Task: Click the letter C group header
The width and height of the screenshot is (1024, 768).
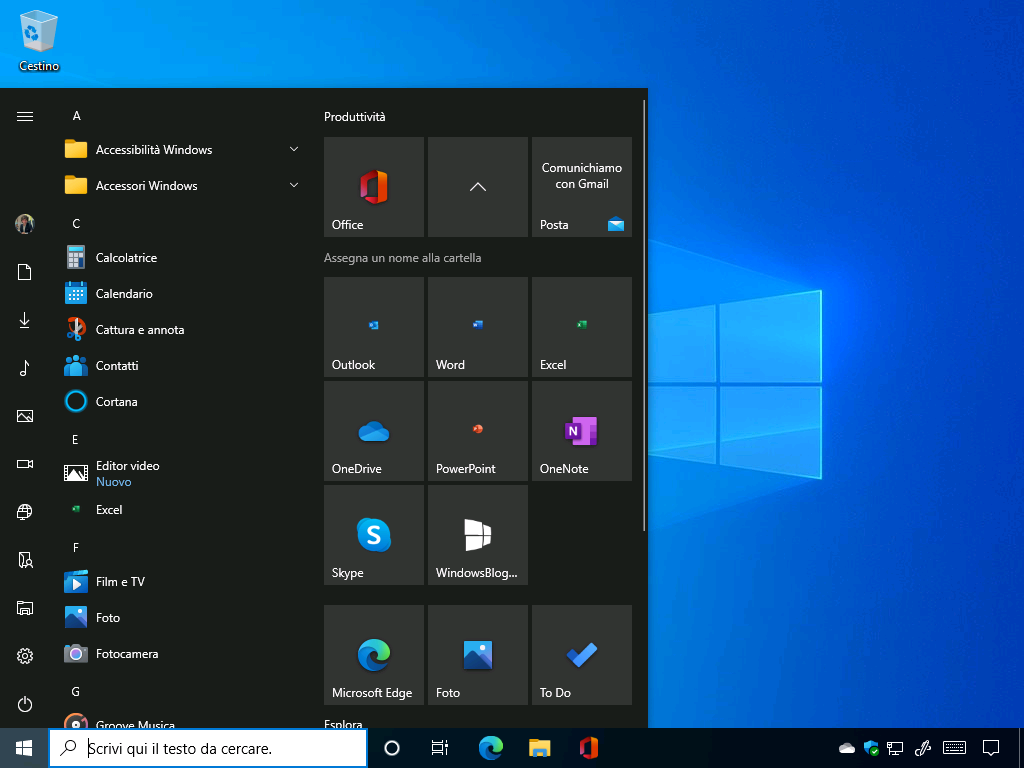Action: (76, 223)
